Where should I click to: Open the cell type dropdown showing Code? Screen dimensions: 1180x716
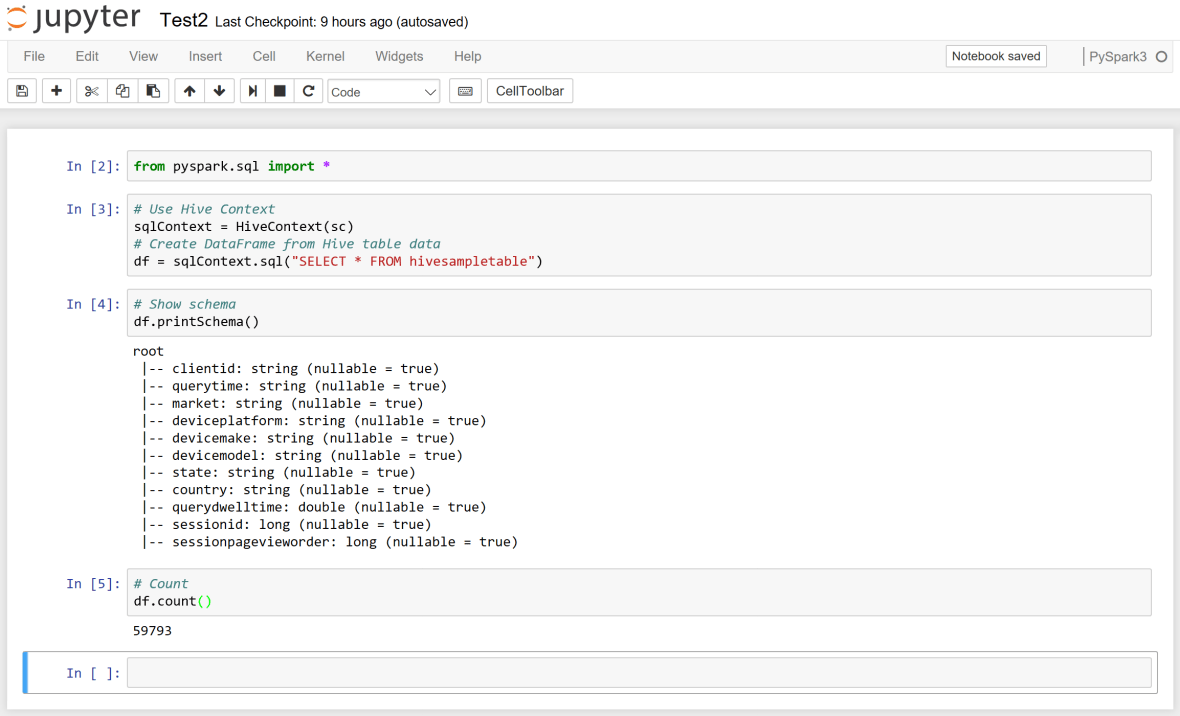click(x=383, y=90)
